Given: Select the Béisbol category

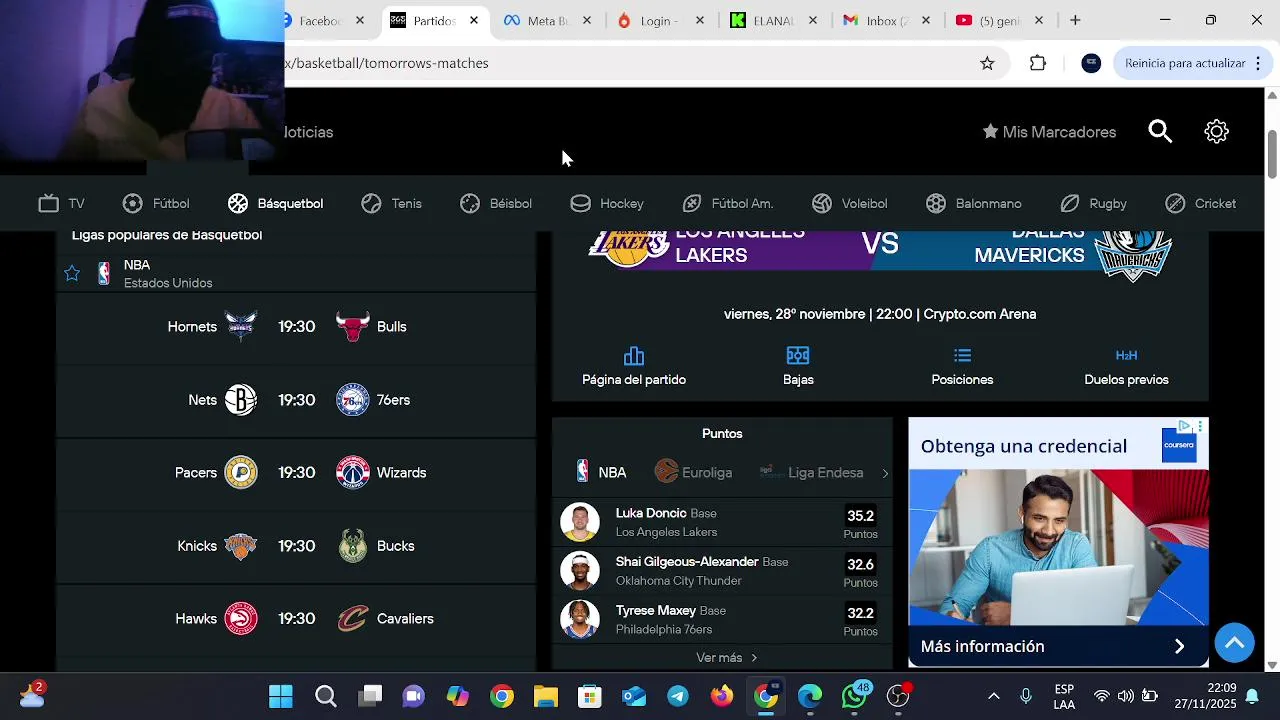Looking at the screenshot, I should point(496,203).
